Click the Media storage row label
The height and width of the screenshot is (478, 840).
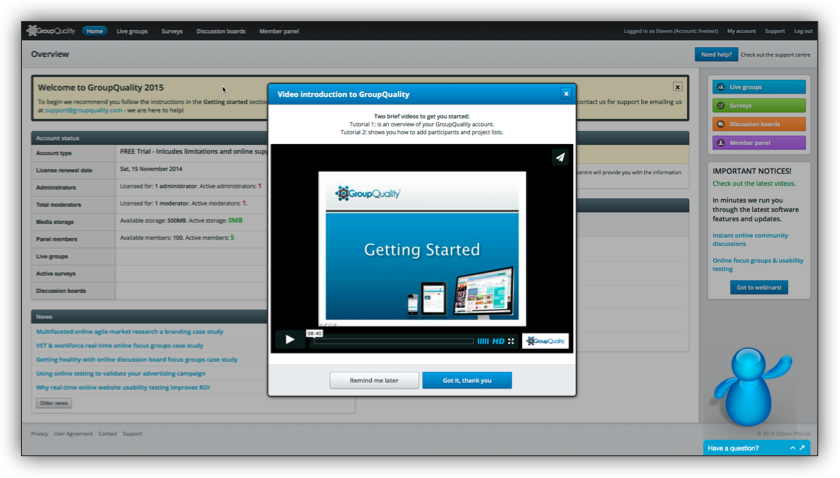(55, 222)
